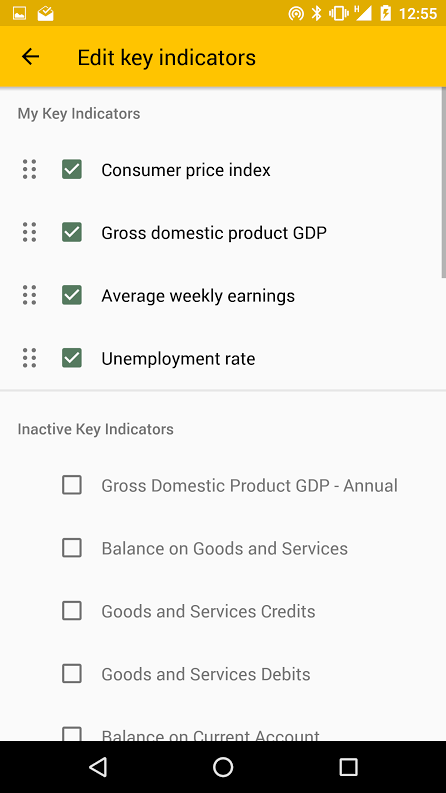Tap the back arrow in the header

pyautogui.click(x=30, y=57)
